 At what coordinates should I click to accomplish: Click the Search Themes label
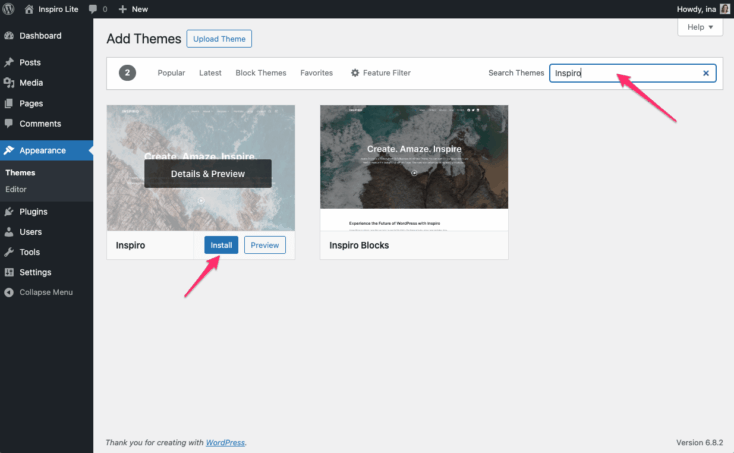pos(516,73)
